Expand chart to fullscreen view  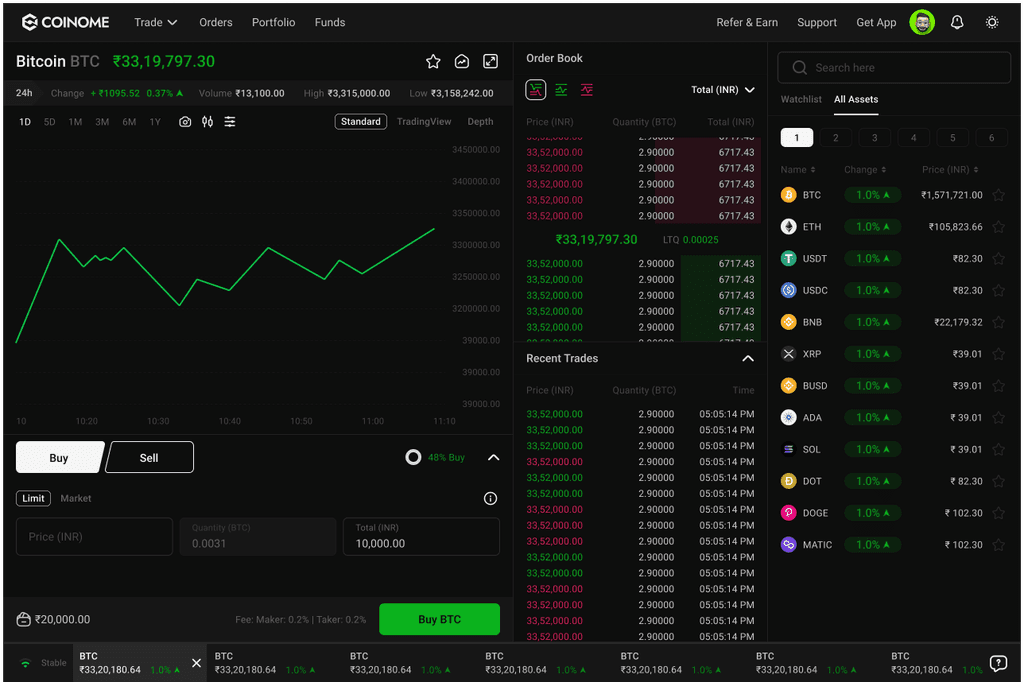(490, 61)
